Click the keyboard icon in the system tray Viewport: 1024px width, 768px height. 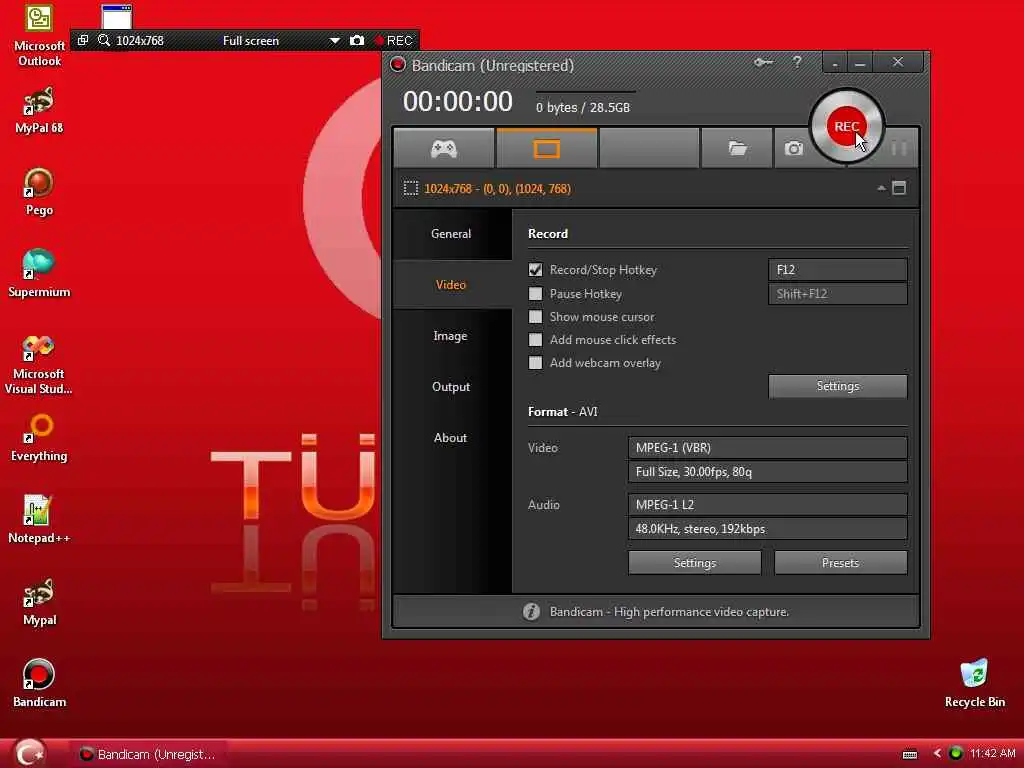pos(910,754)
